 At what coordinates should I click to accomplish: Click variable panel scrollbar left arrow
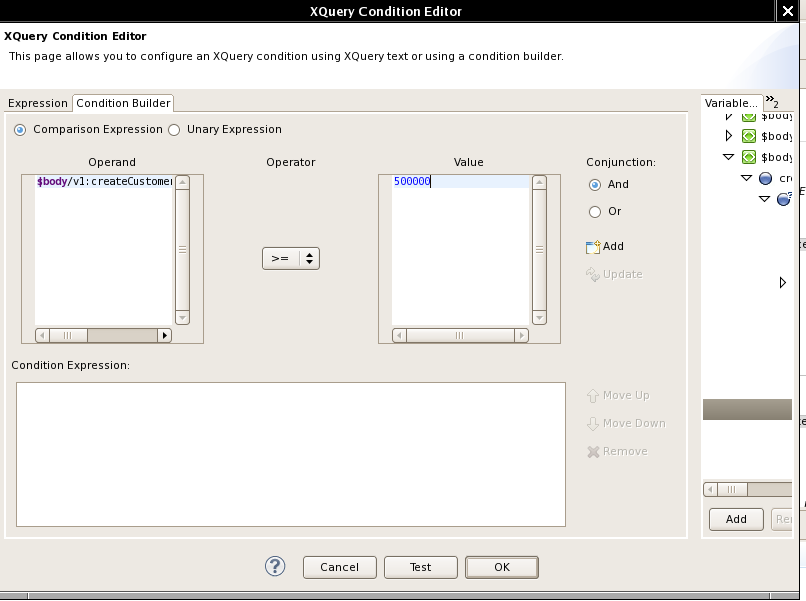click(710, 489)
